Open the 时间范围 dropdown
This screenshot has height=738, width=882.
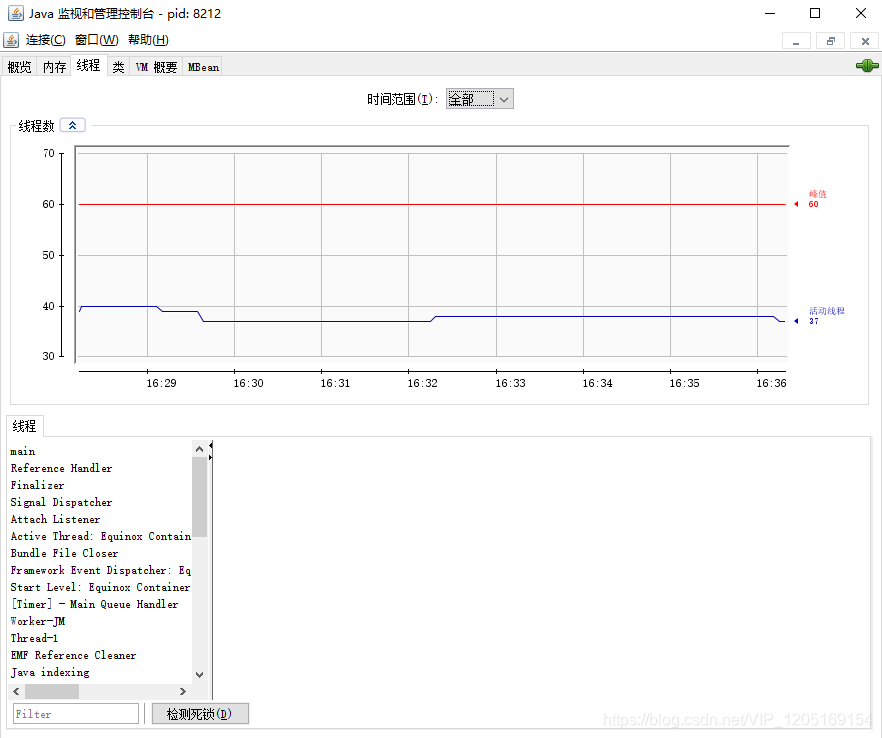pyautogui.click(x=480, y=99)
